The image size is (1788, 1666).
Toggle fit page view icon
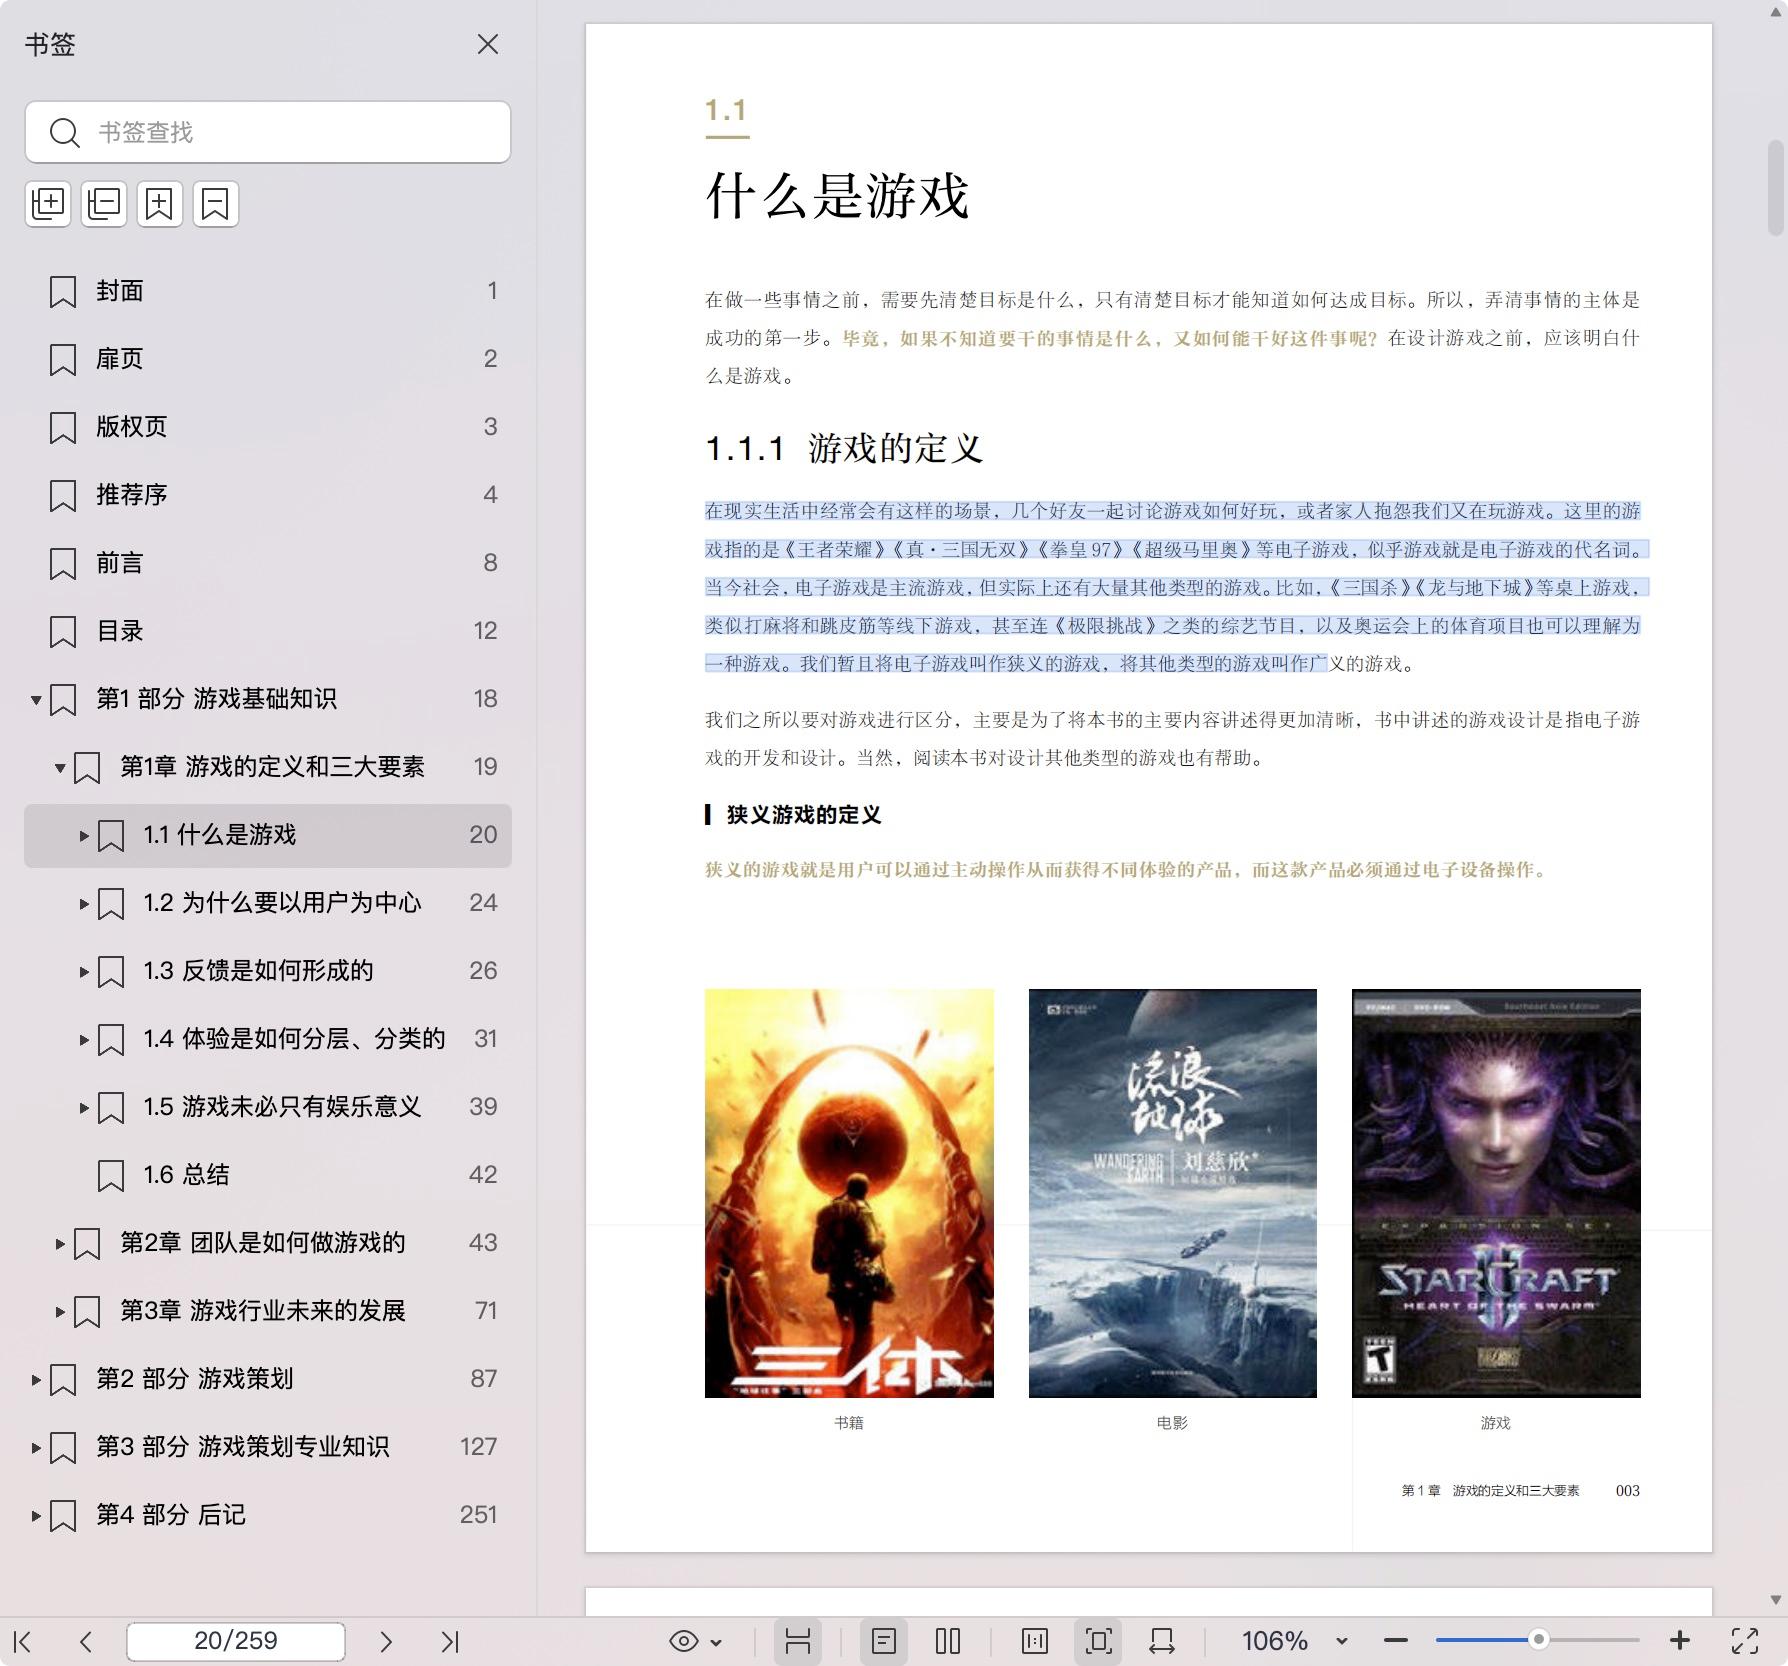1098,1641
